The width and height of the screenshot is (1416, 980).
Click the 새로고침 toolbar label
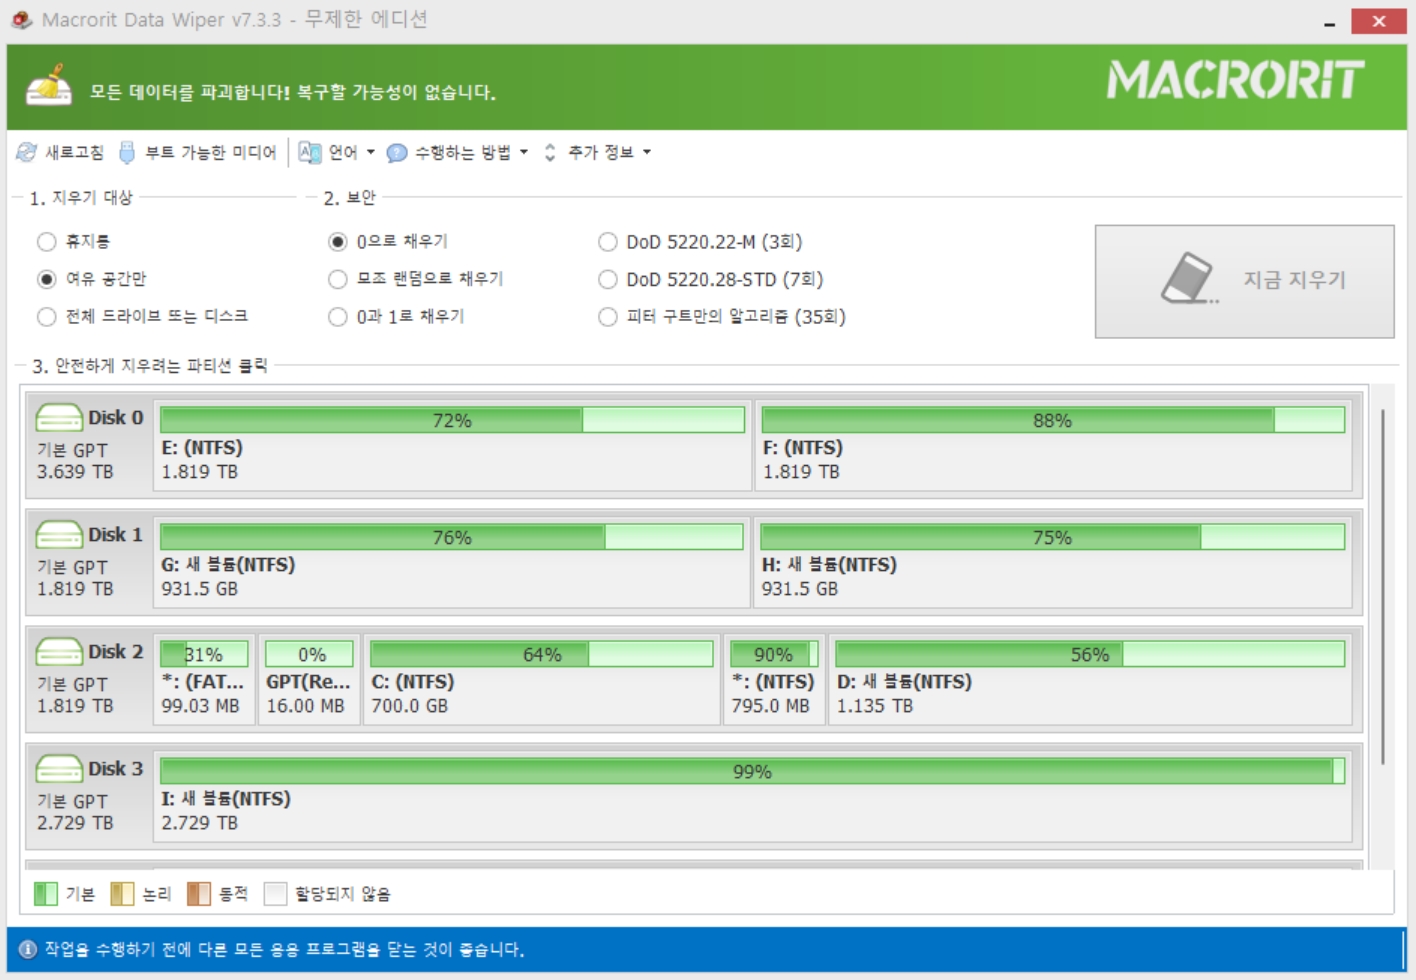[74, 152]
